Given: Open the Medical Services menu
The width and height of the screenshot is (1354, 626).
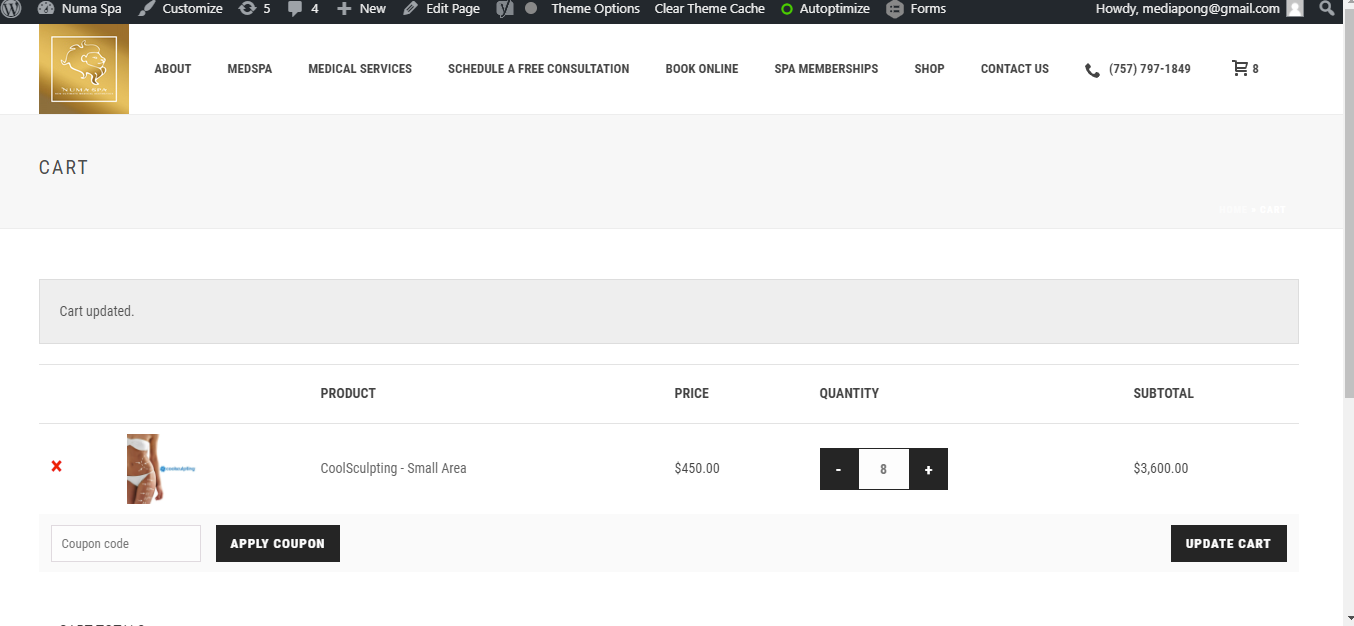Looking at the screenshot, I should [360, 69].
